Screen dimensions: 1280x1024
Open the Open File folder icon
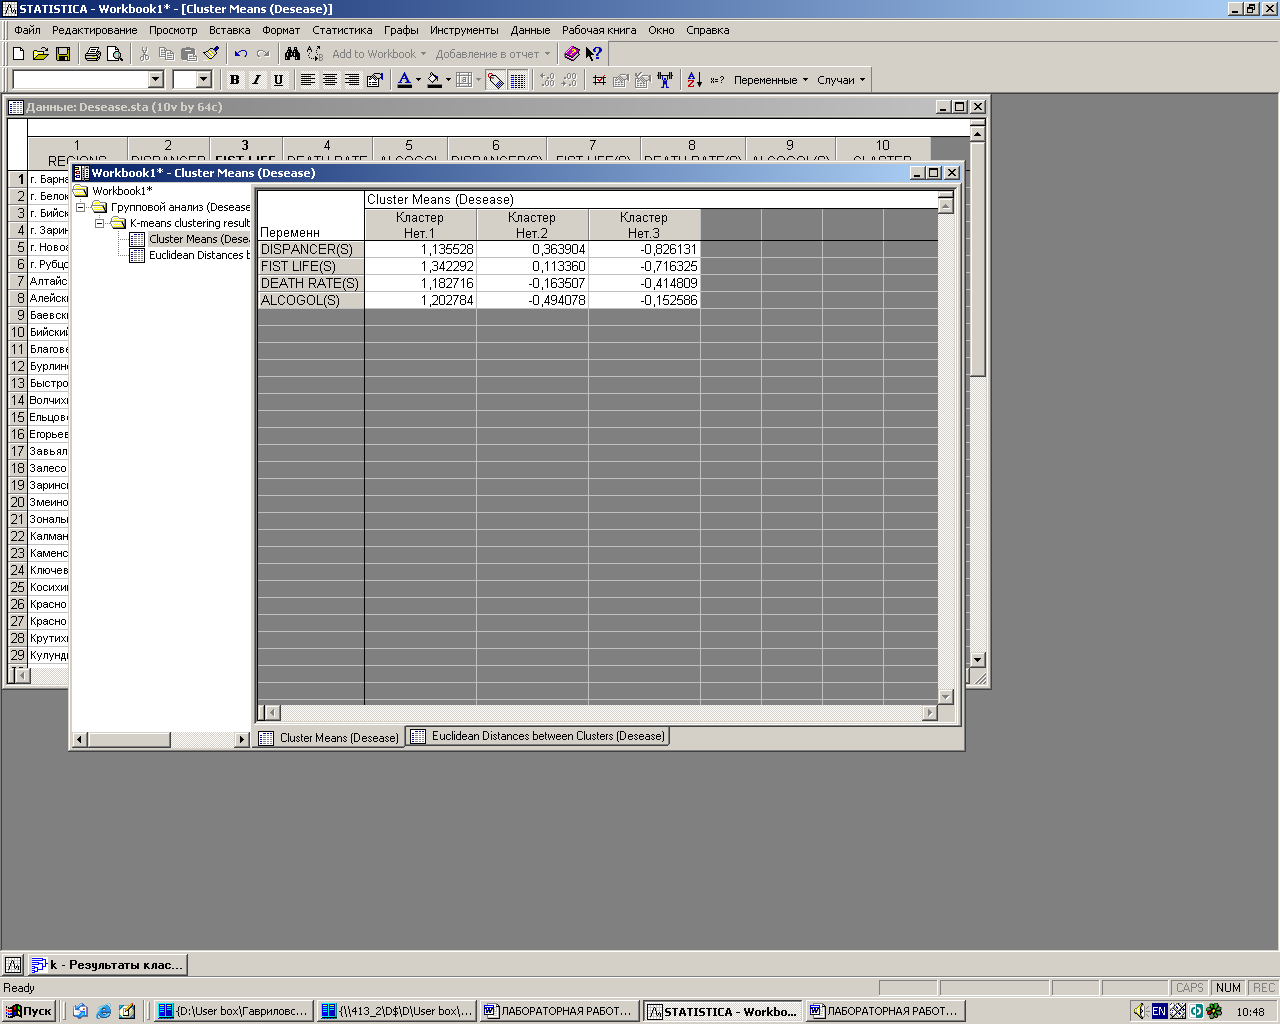(x=40, y=54)
